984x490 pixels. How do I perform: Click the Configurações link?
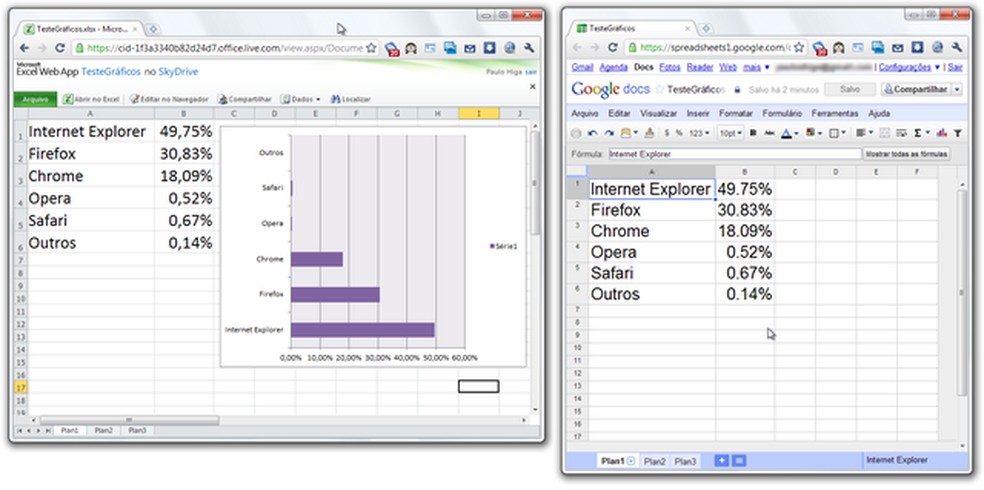pos(905,67)
